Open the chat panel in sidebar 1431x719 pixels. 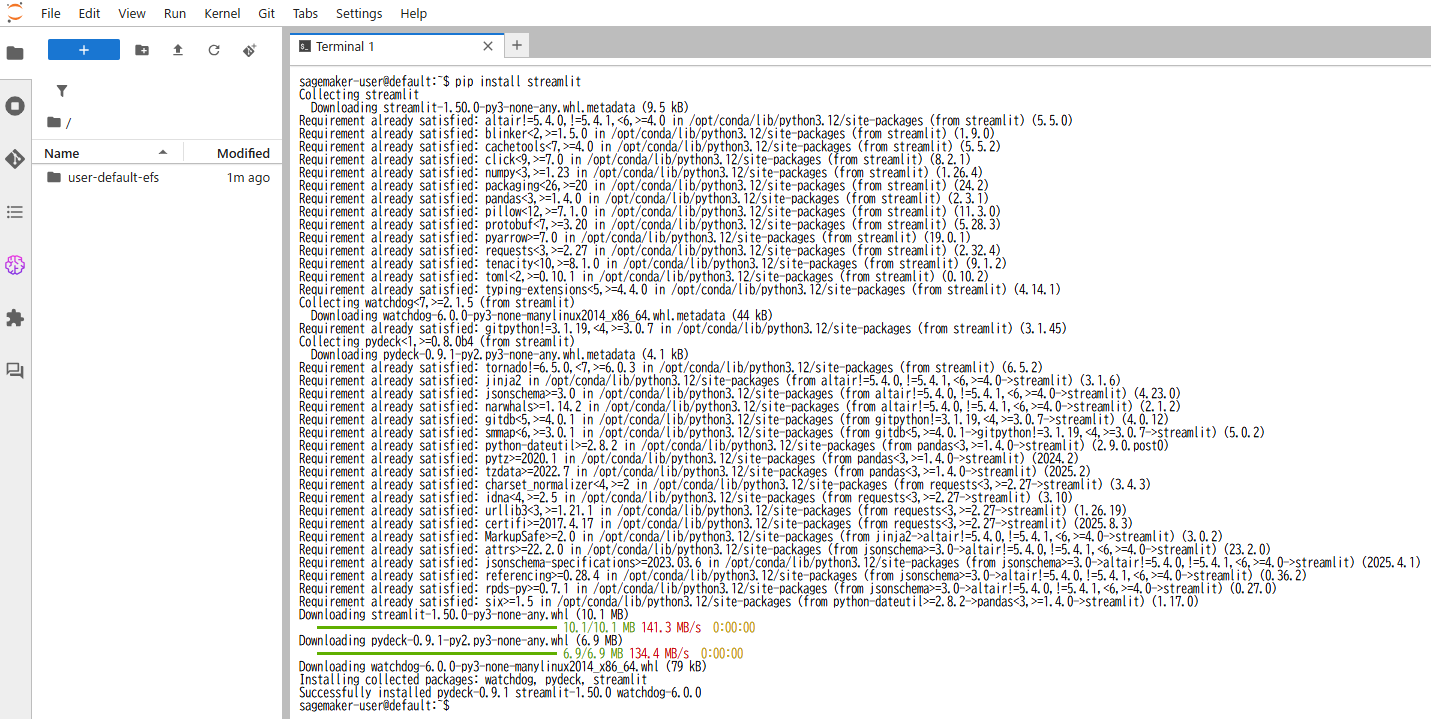pyautogui.click(x=15, y=371)
